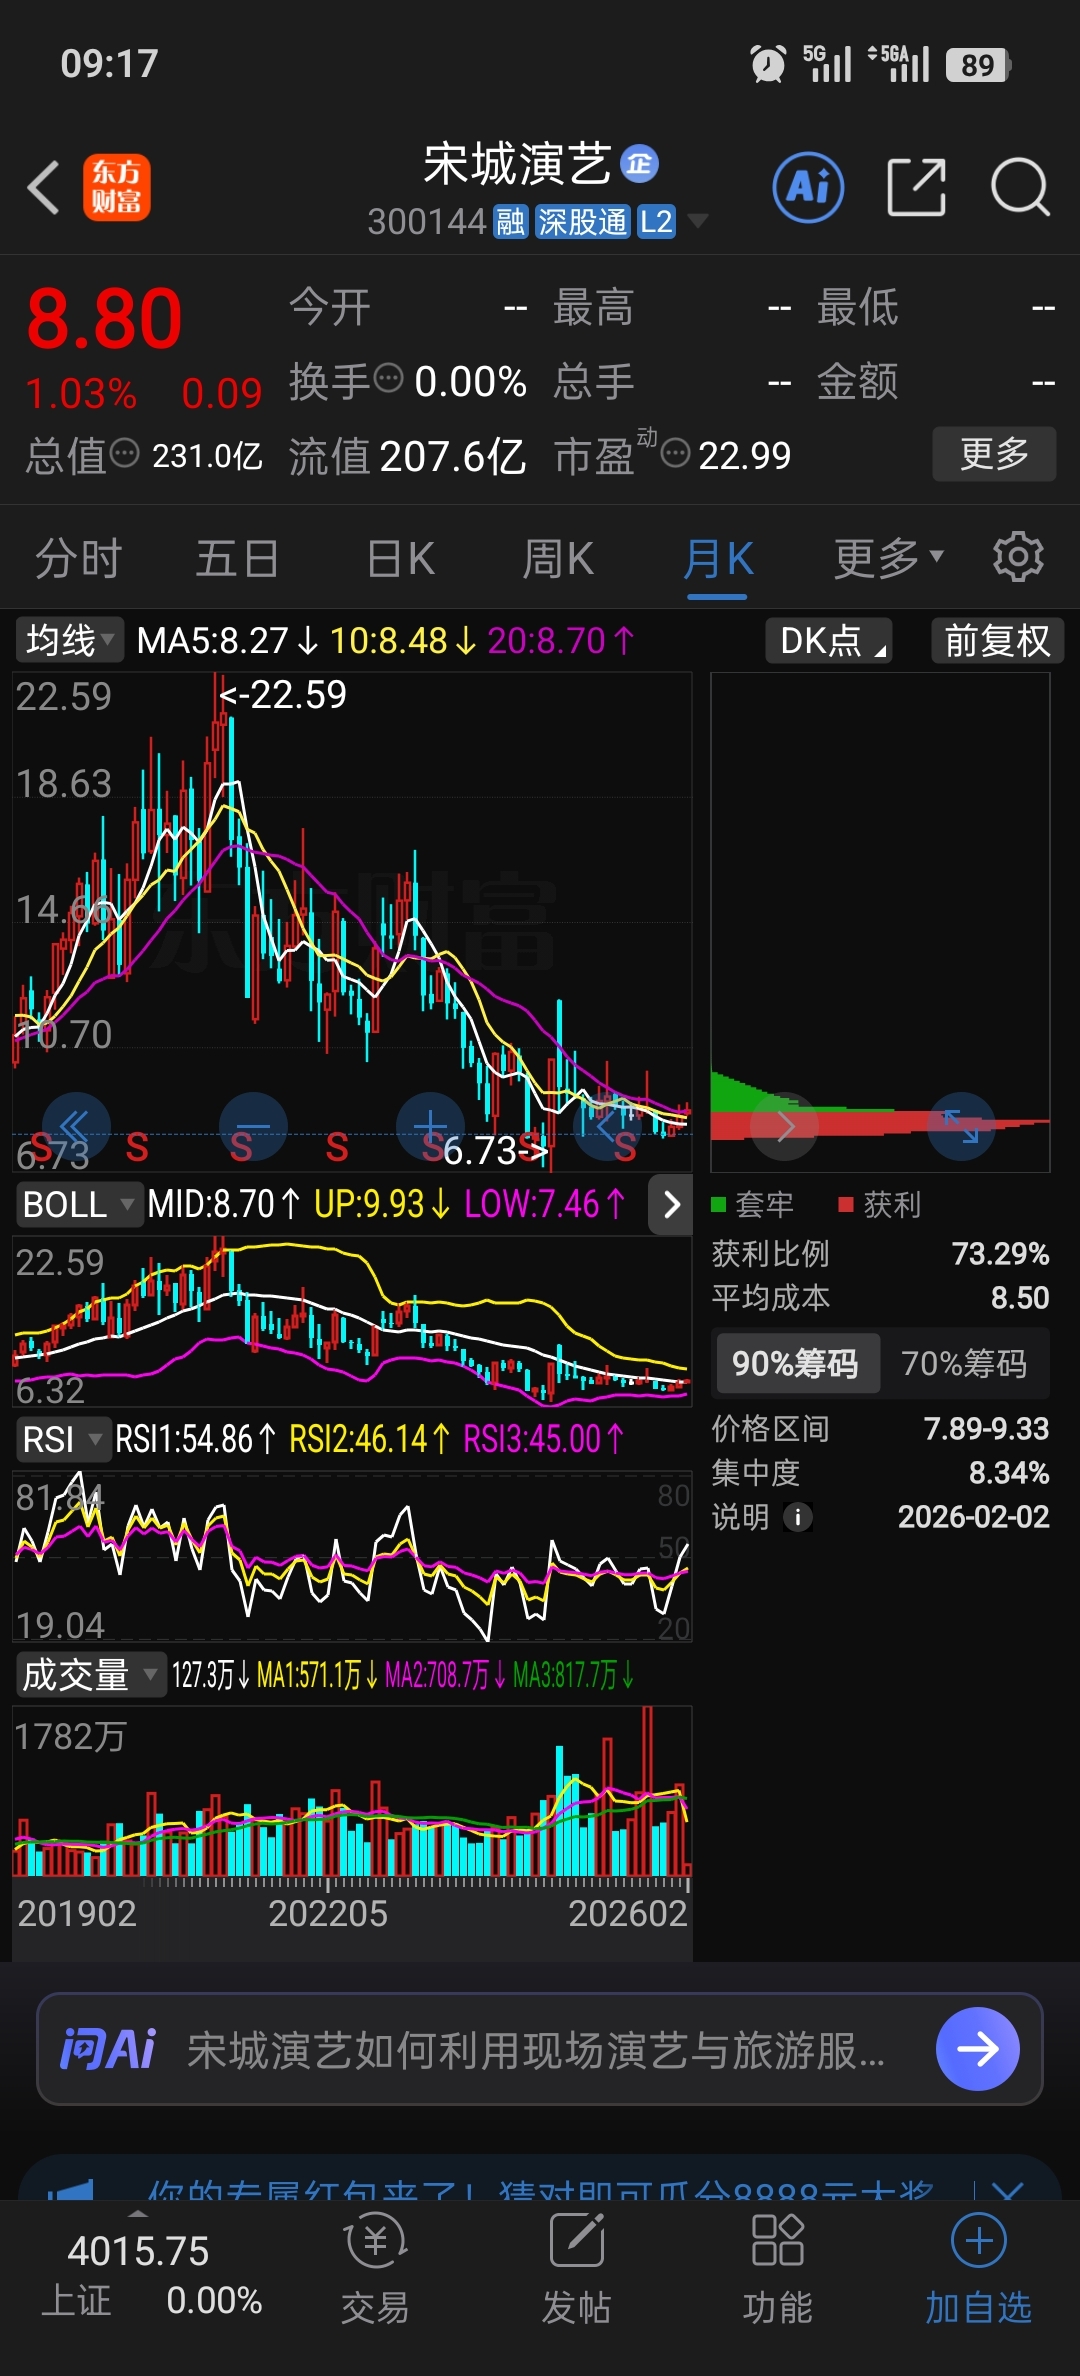Tap the 深股通 badge
This screenshot has width=1080, height=2376.
[x=582, y=221]
